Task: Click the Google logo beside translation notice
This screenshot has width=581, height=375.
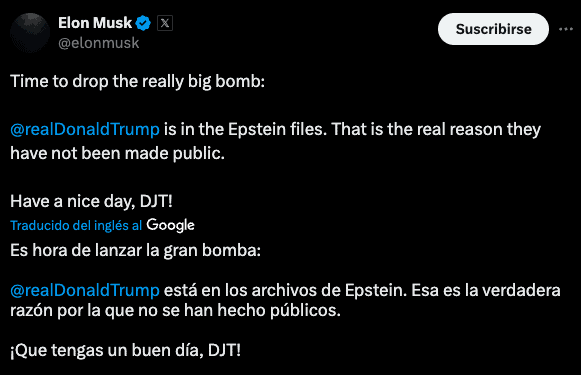Action: tap(170, 225)
